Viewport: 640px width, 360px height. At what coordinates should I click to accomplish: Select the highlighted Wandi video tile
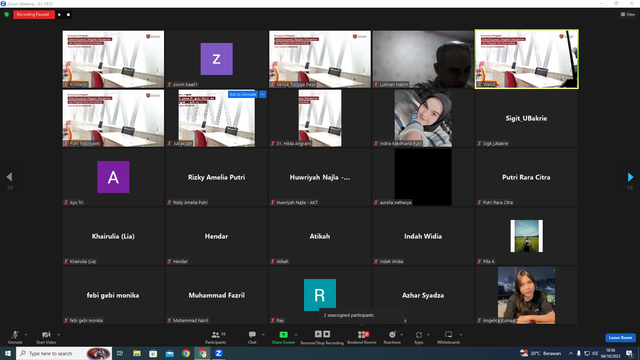click(x=527, y=59)
